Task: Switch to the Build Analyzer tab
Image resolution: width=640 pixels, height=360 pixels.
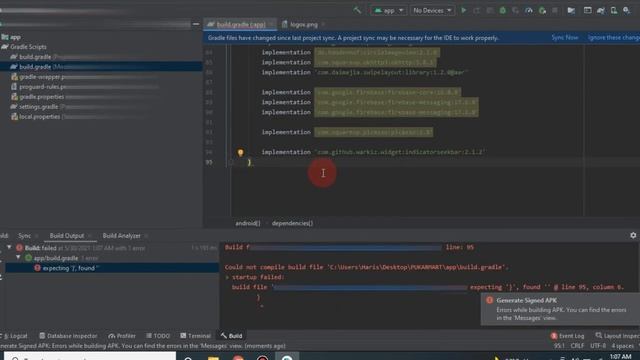Action: tap(122, 236)
